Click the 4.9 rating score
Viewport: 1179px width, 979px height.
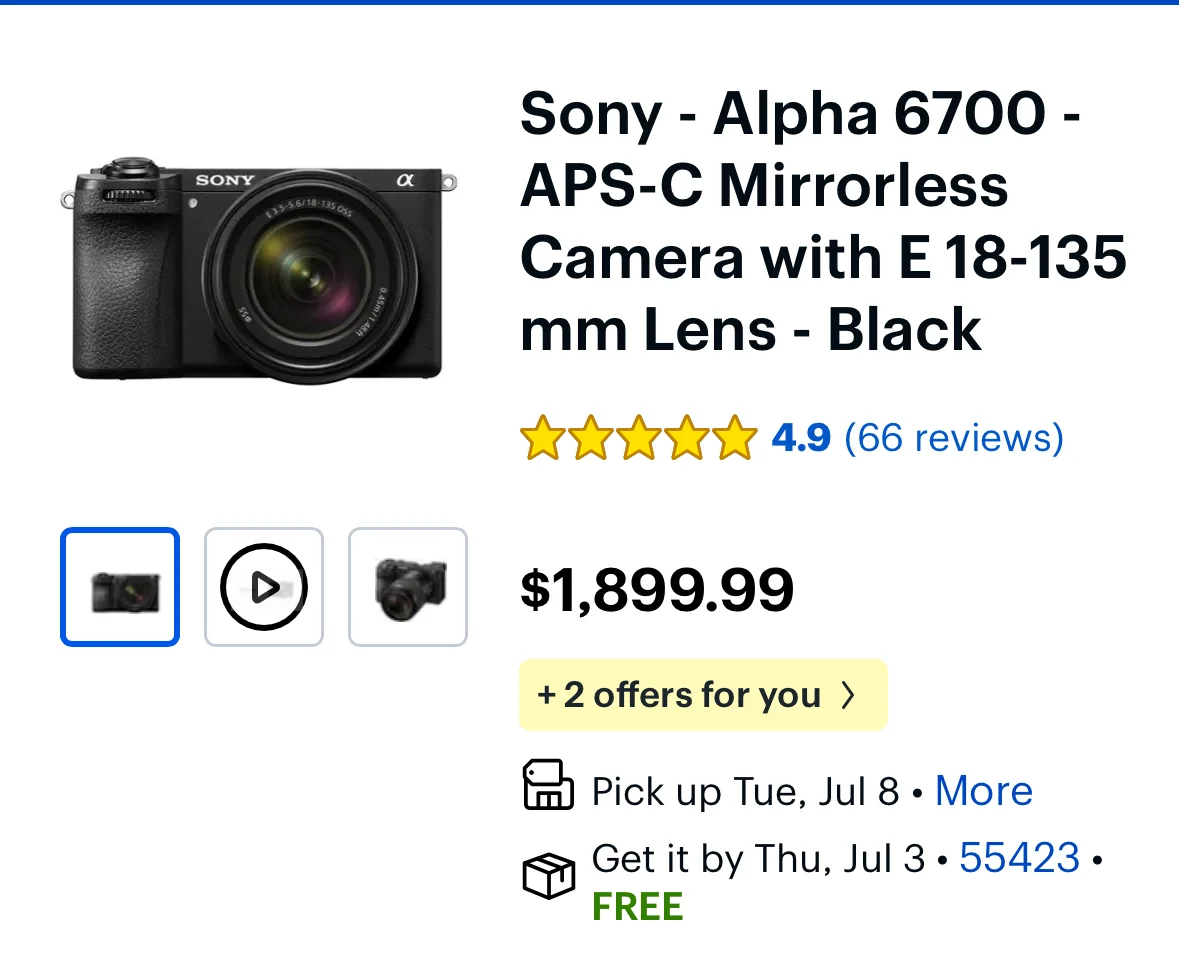800,438
